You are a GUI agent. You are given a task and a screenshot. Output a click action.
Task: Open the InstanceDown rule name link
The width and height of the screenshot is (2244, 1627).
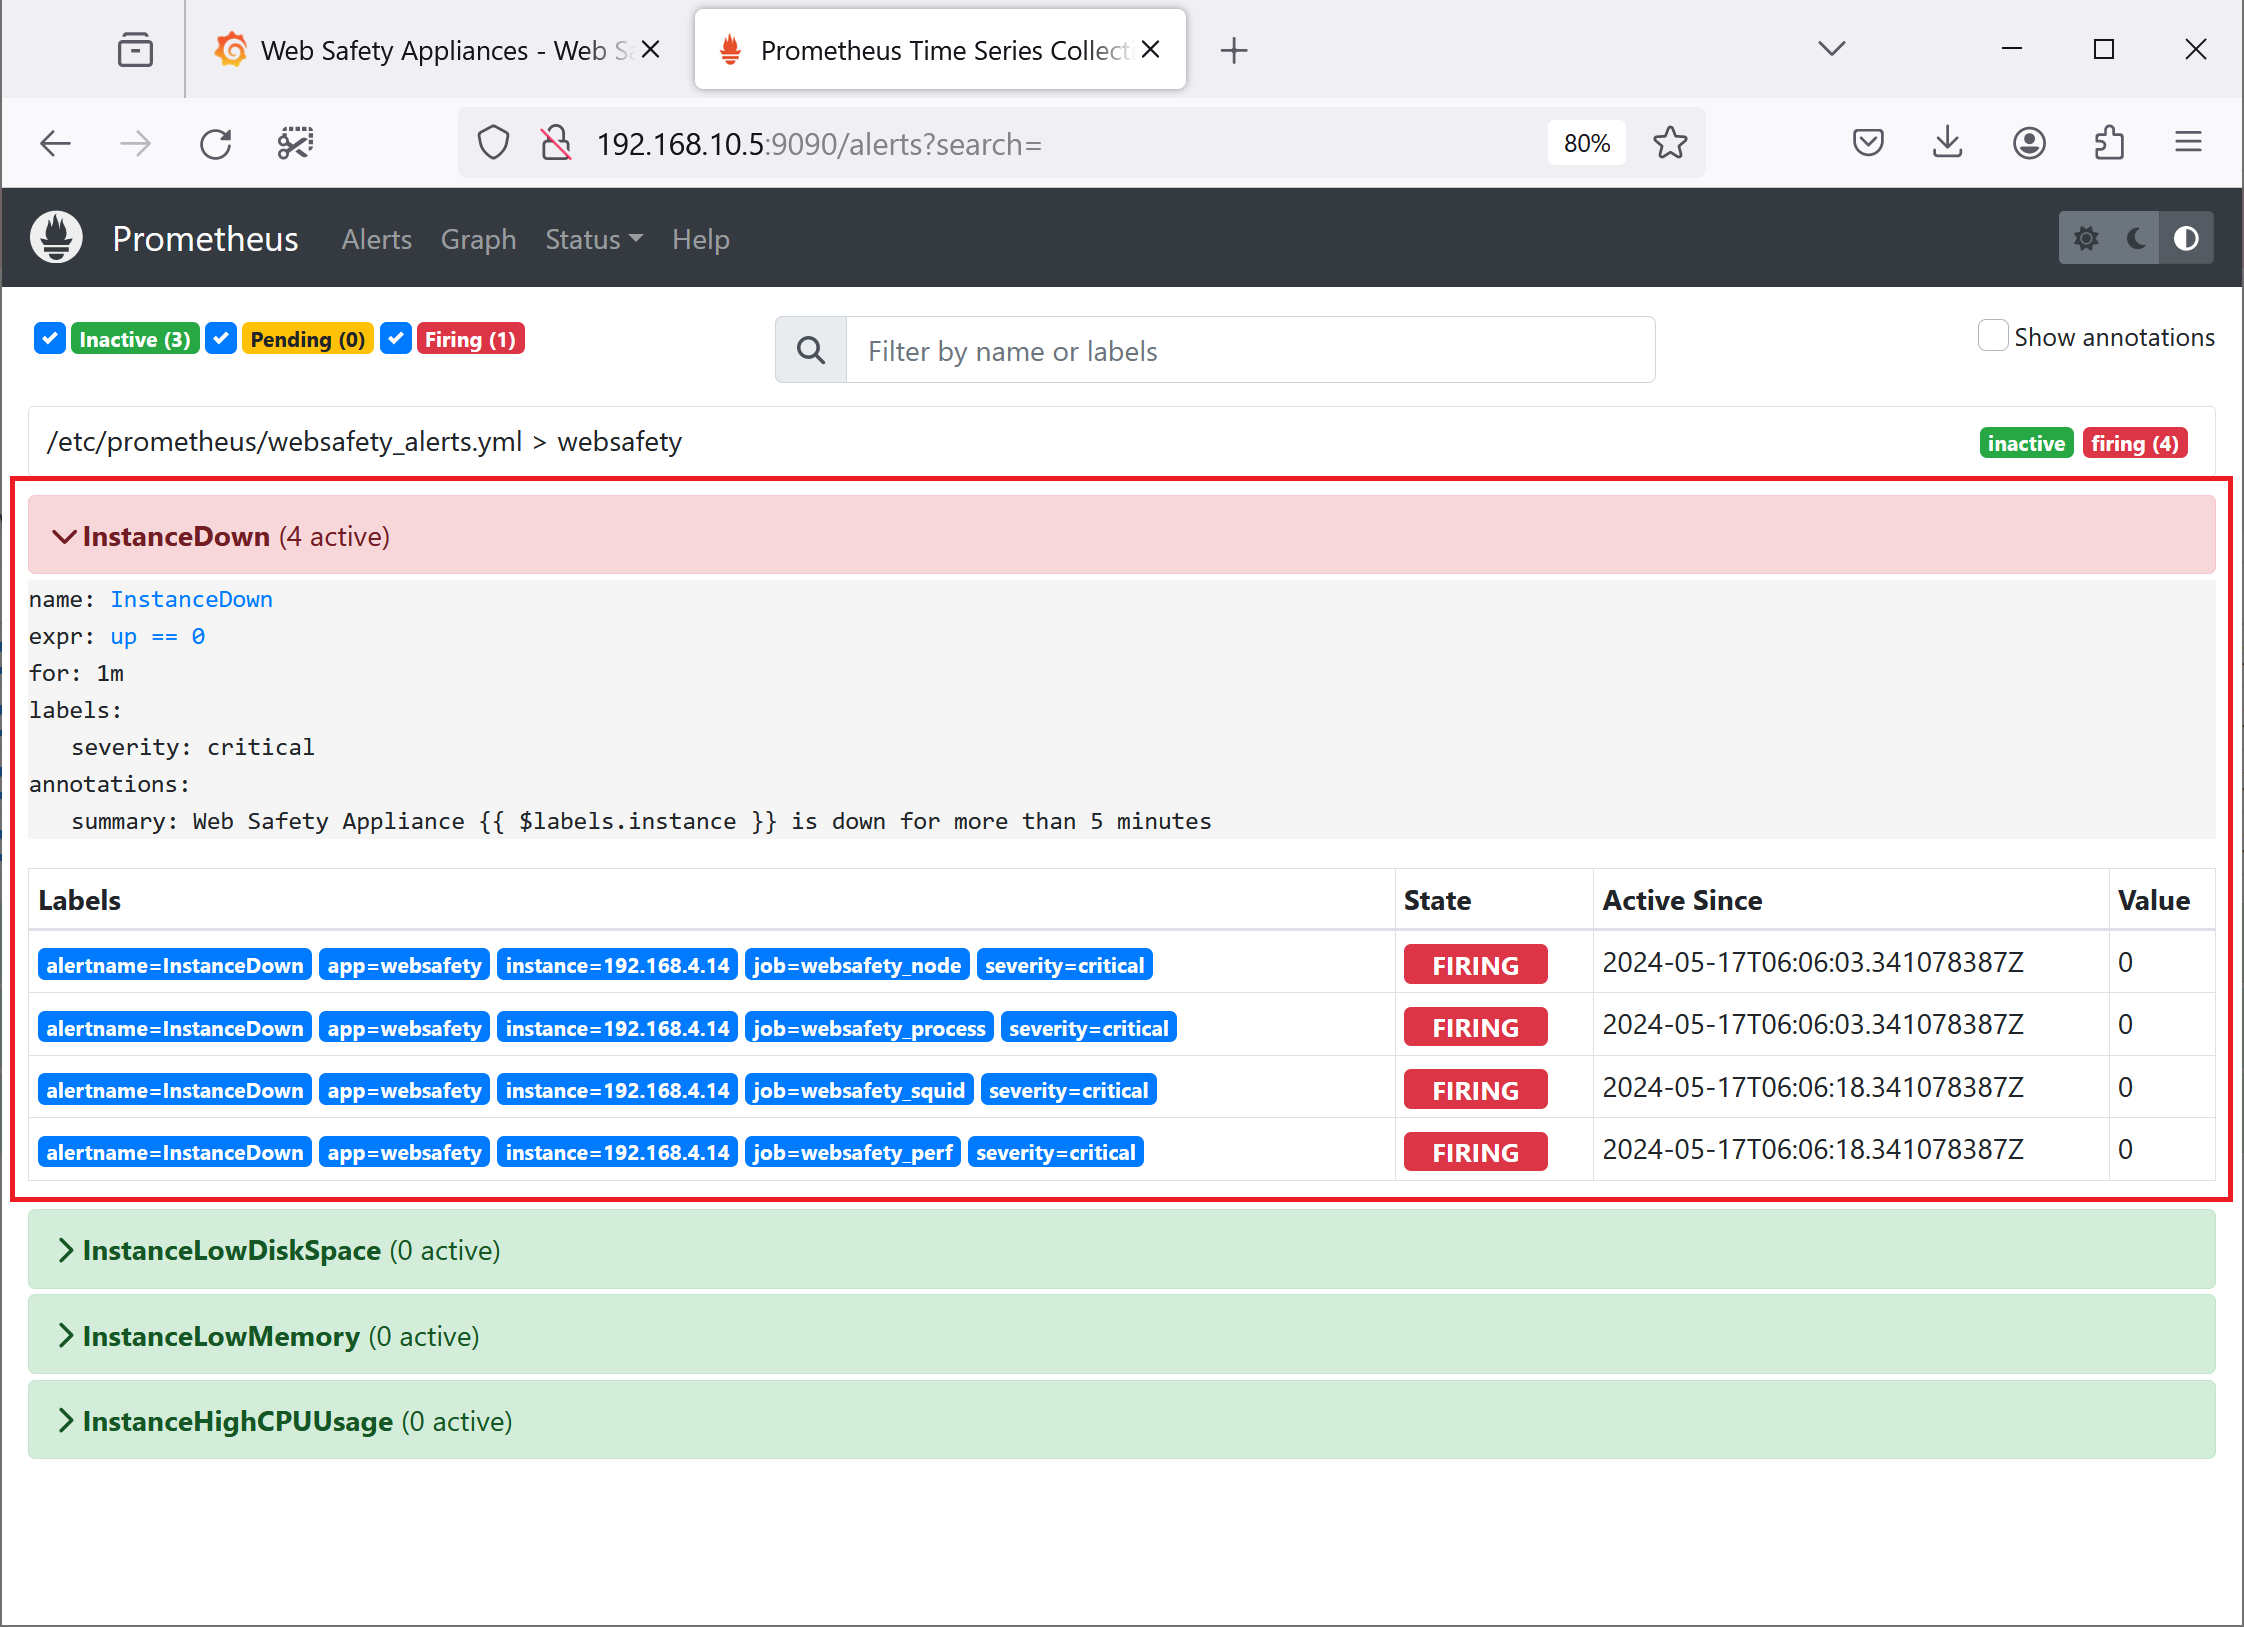(x=191, y=599)
